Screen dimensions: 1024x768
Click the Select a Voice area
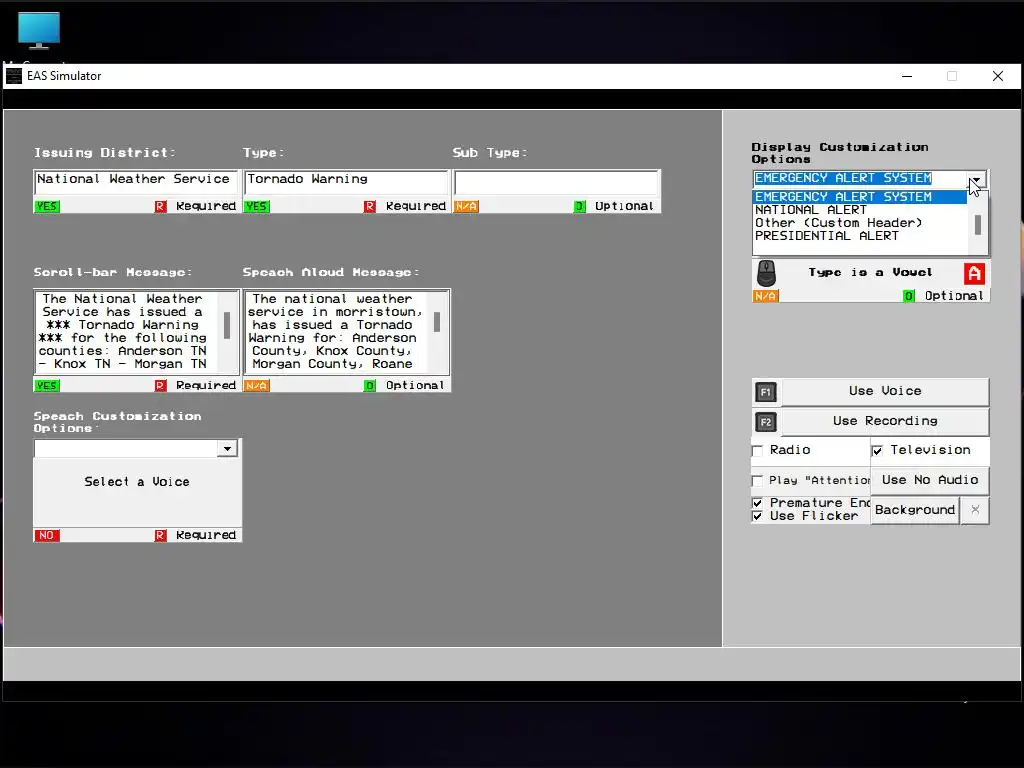(137, 482)
